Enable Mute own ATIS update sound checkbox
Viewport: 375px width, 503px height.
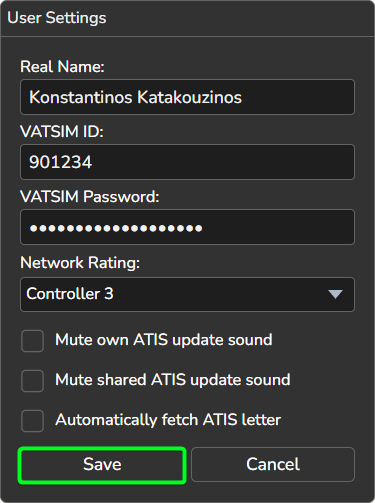(x=32, y=341)
